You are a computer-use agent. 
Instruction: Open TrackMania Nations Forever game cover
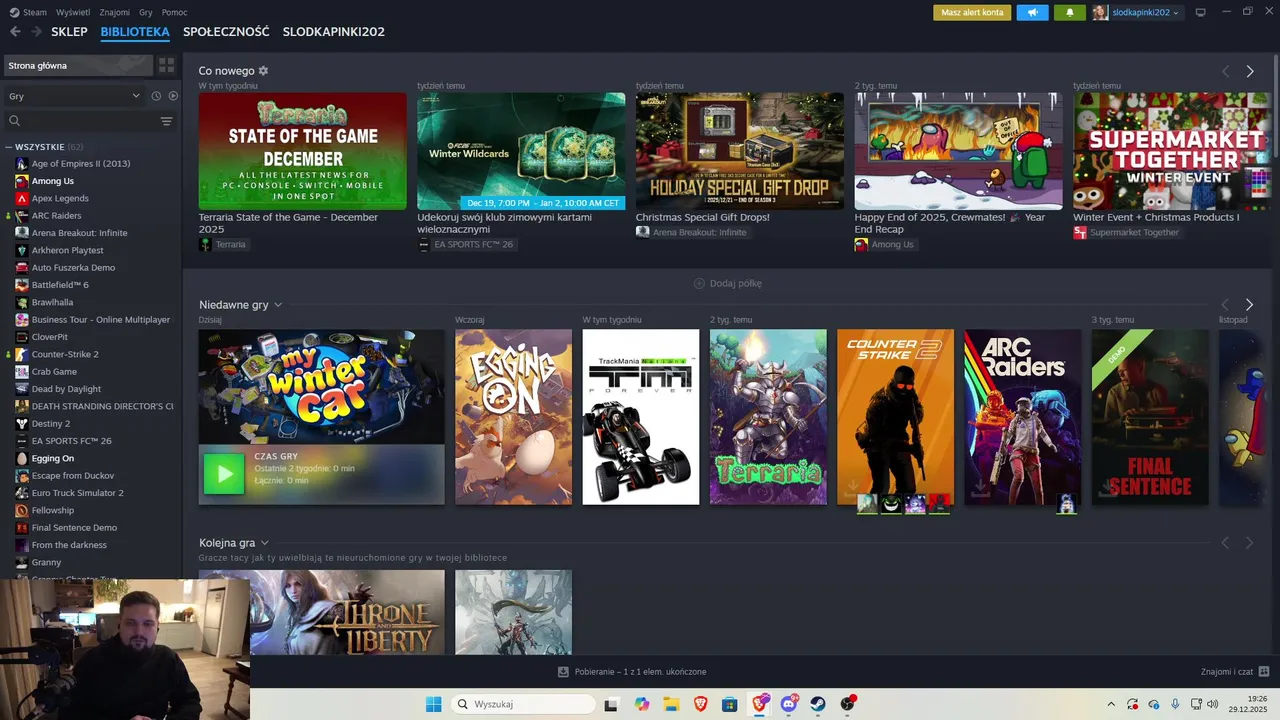641,417
